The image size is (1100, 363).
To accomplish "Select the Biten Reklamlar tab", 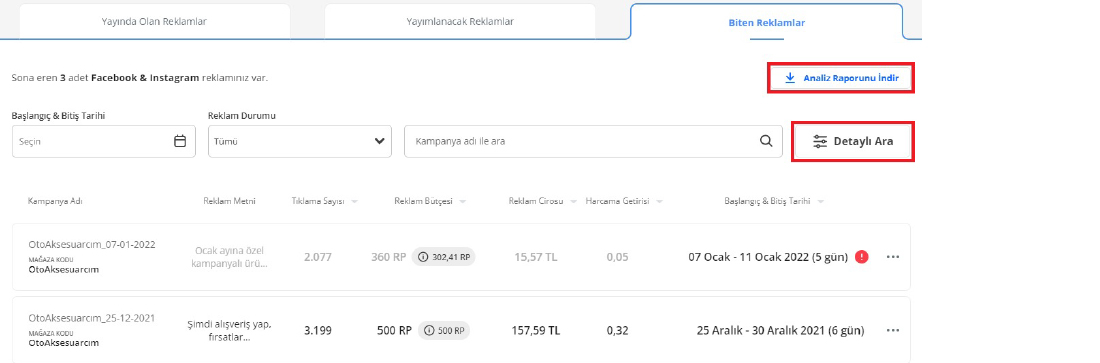I will pos(766,22).
